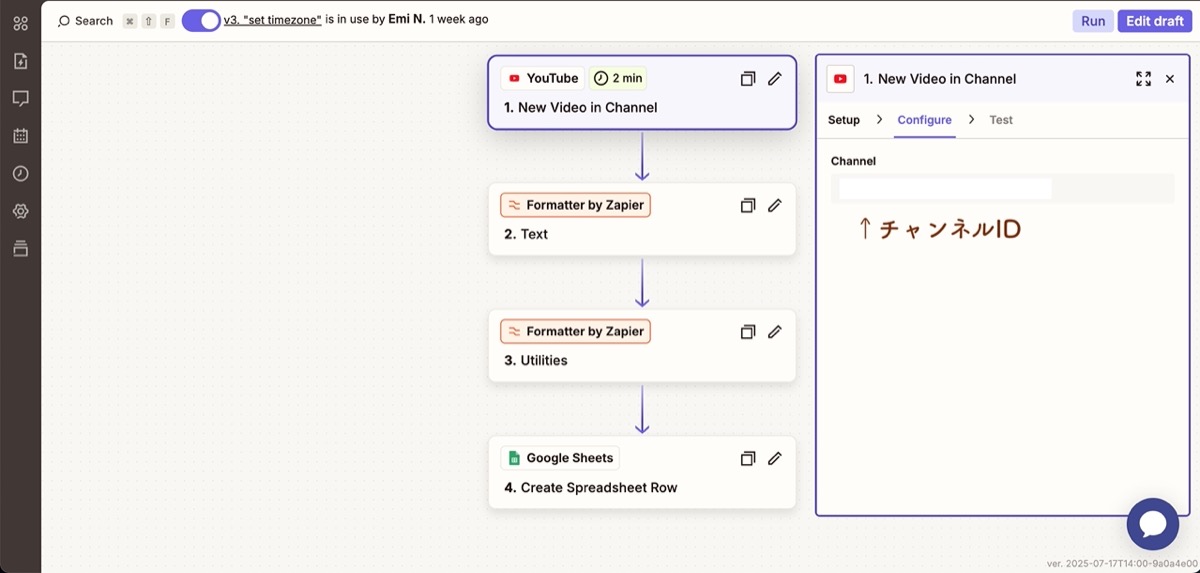Open the history clock icon in sidebar

click(20, 174)
